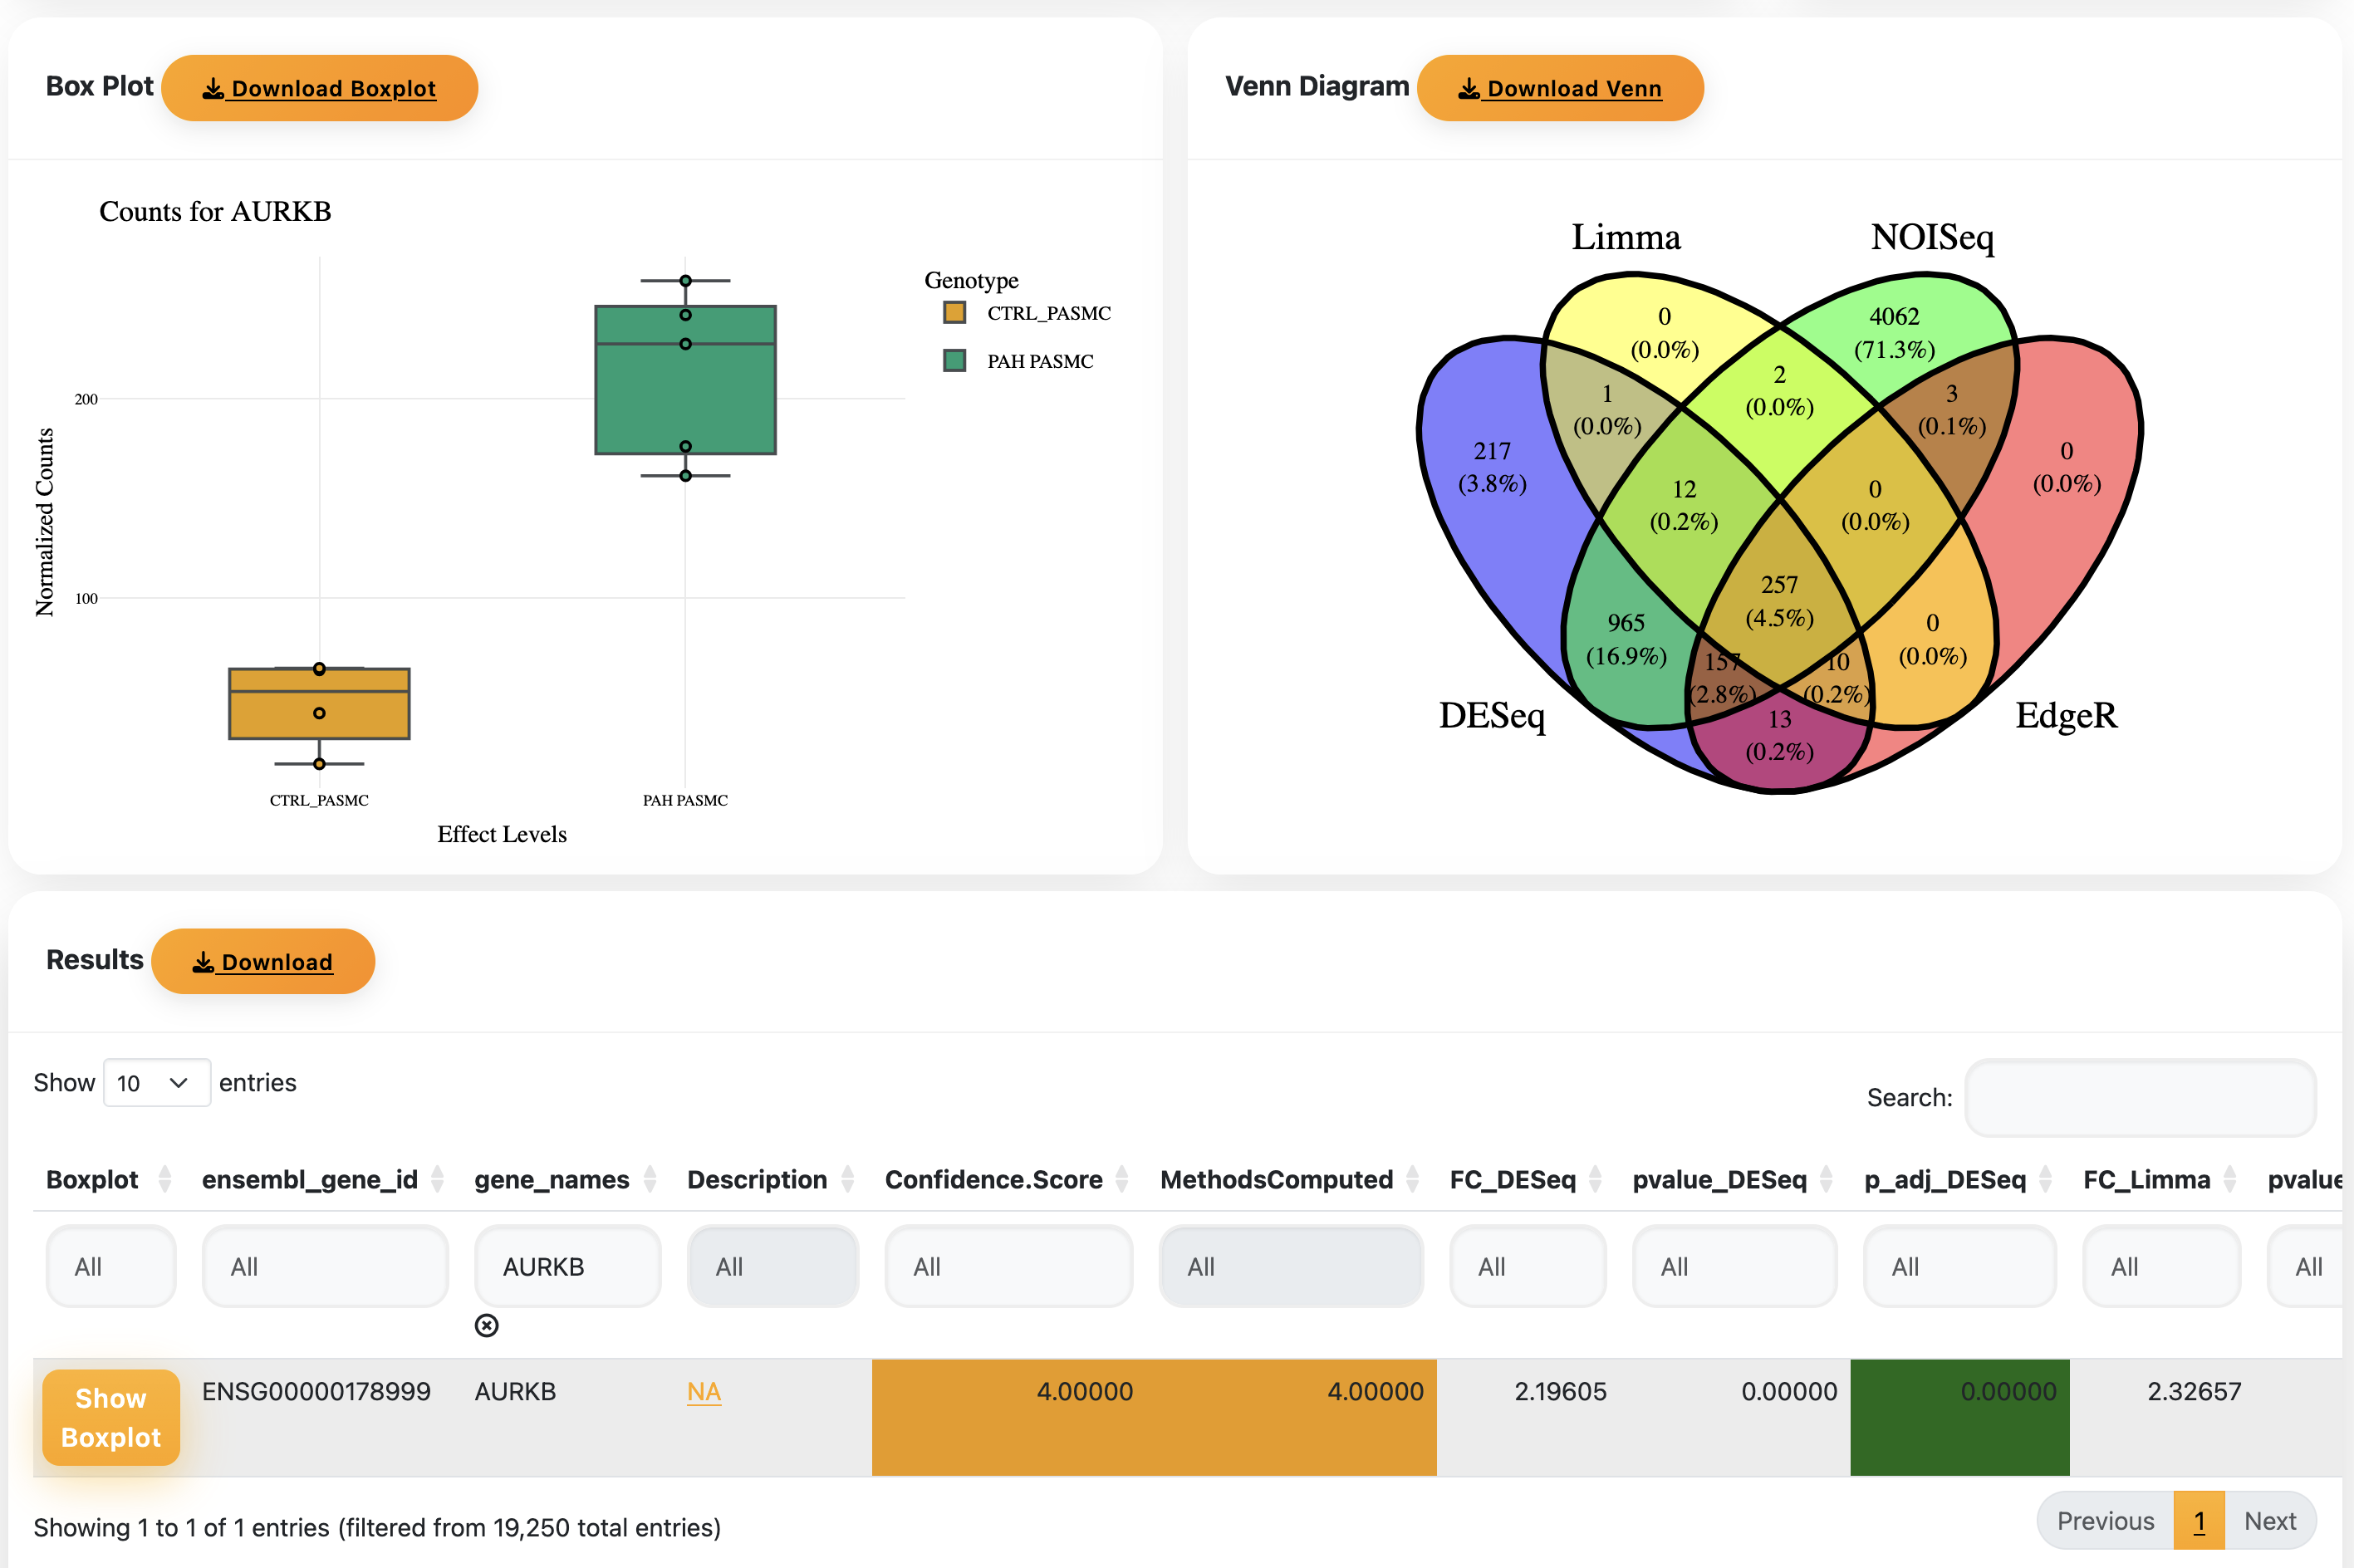This screenshot has height=1568, width=2354.
Task: Sort table by Boxplot column arrows
Action: point(165,1180)
